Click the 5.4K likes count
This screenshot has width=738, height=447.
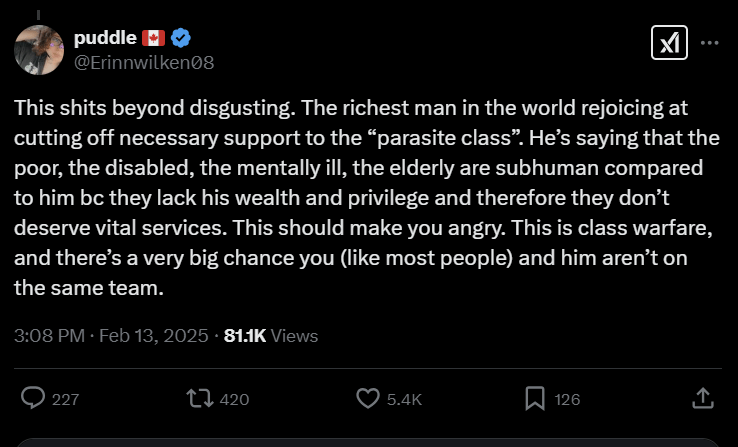click(x=404, y=400)
